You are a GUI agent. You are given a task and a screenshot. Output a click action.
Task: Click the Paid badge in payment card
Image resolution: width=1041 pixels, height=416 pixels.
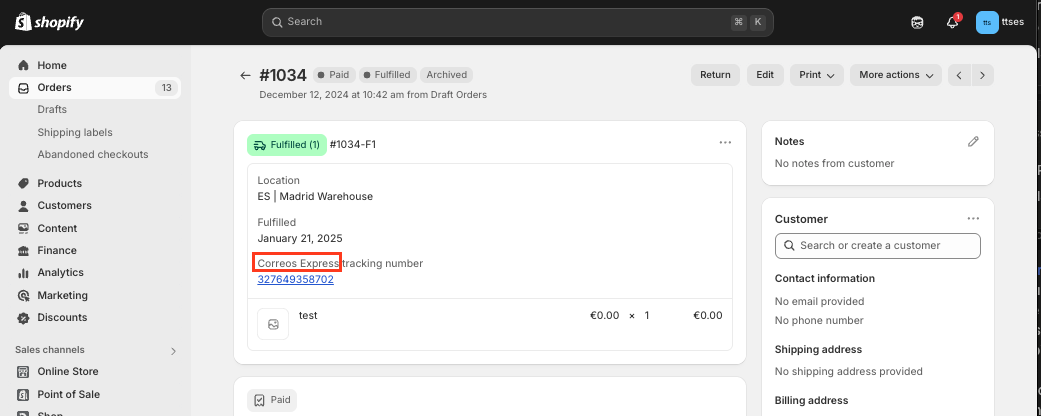pos(272,401)
